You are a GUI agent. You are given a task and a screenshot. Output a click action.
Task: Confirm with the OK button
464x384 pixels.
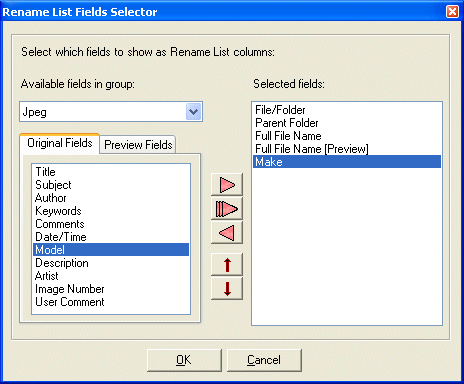click(x=184, y=360)
